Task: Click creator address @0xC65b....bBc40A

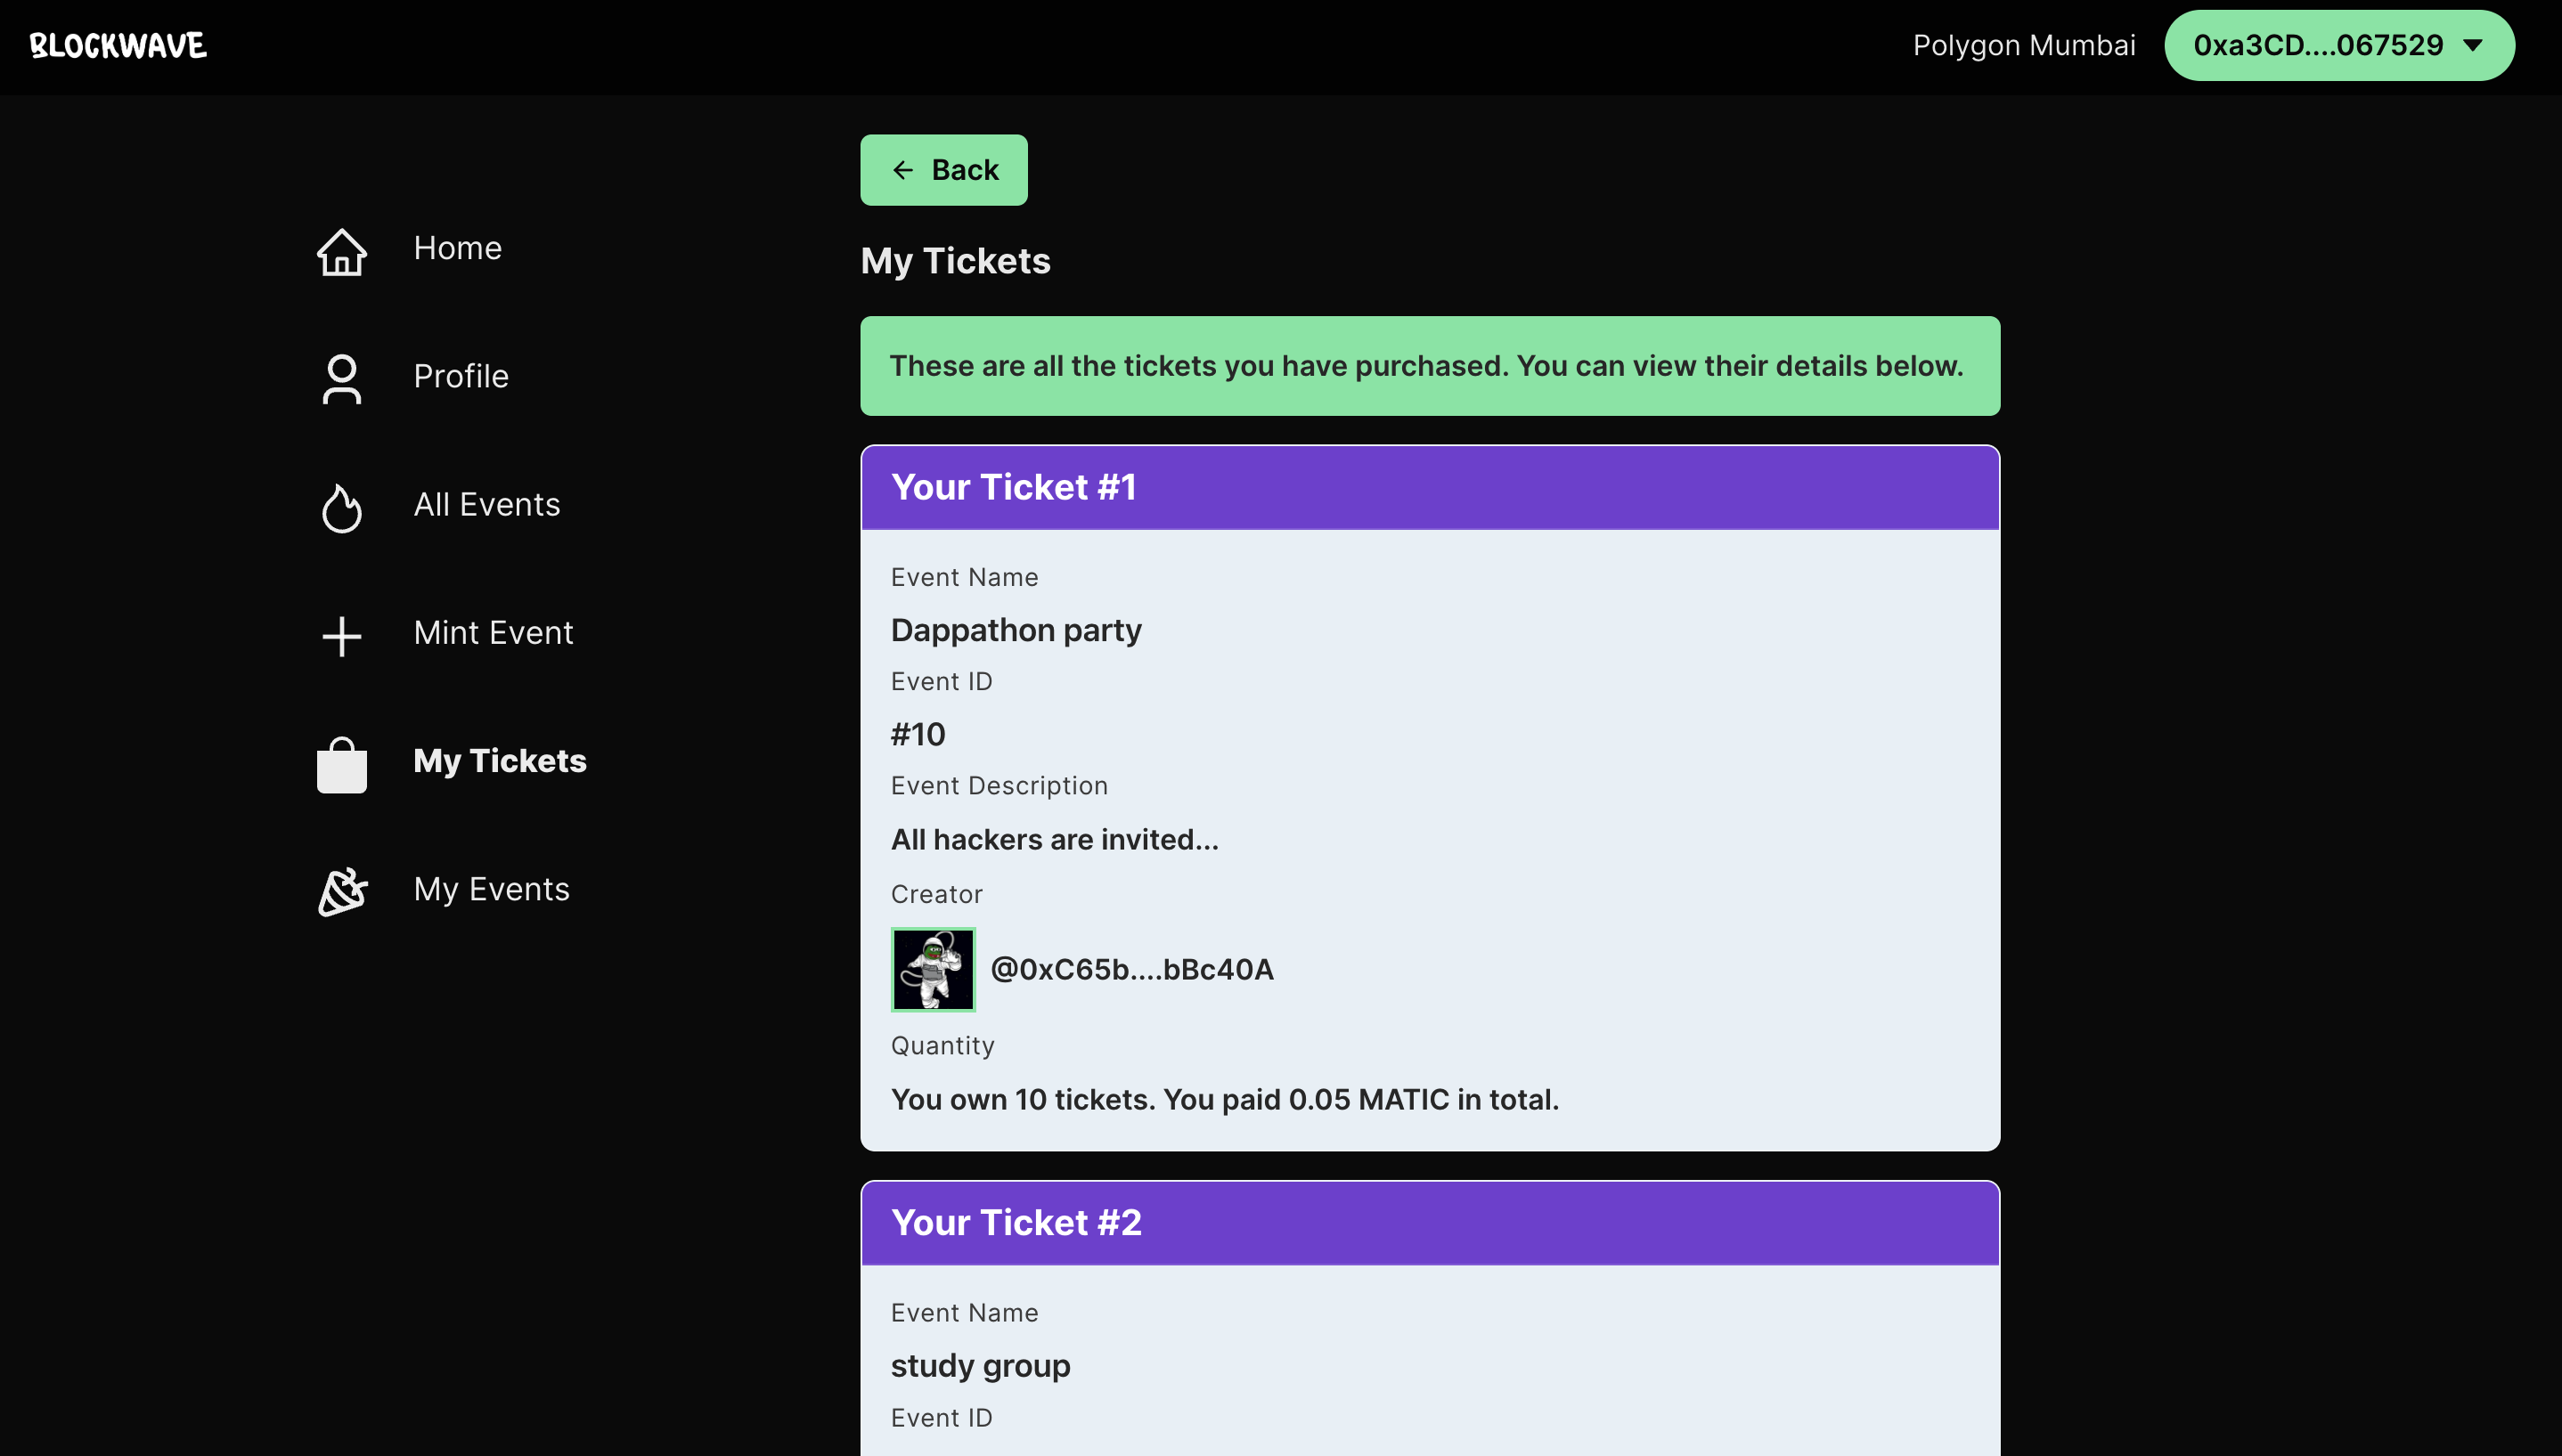Action: pyautogui.click(x=1132, y=969)
